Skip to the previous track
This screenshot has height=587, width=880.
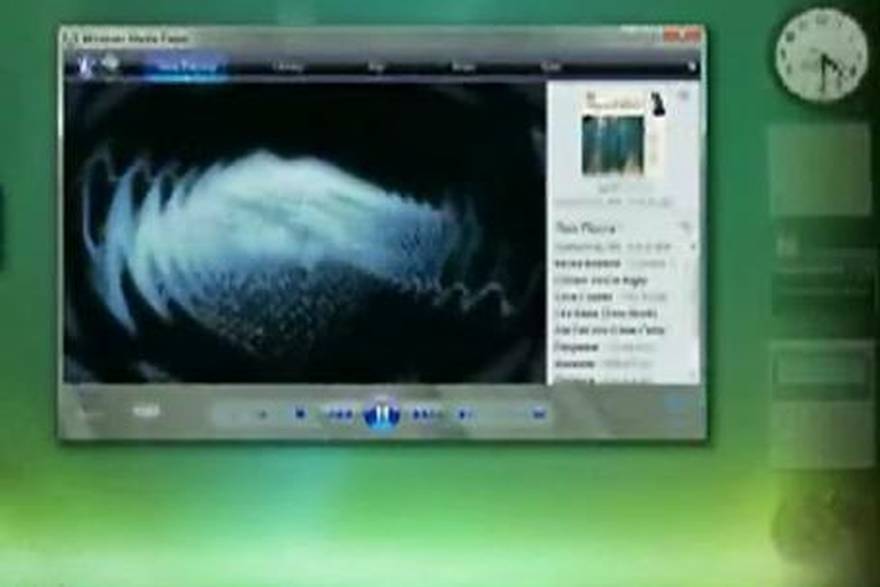click(x=340, y=413)
